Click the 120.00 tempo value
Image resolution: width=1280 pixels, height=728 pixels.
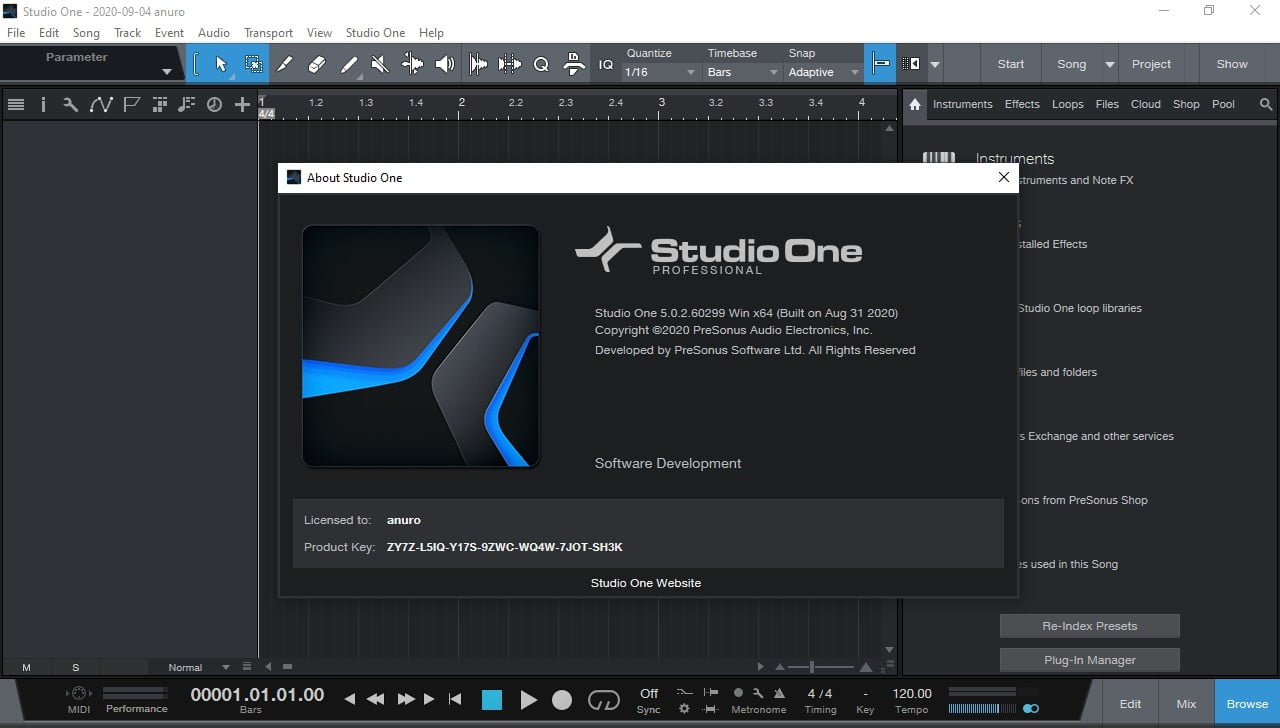pyautogui.click(x=911, y=693)
